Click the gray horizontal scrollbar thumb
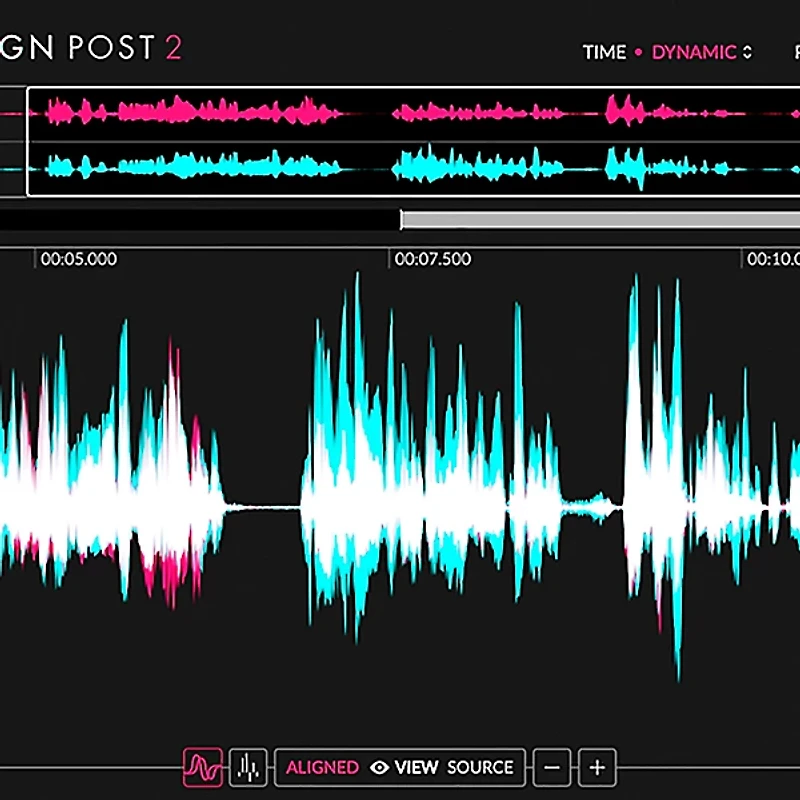The height and width of the screenshot is (800, 800). [600, 219]
